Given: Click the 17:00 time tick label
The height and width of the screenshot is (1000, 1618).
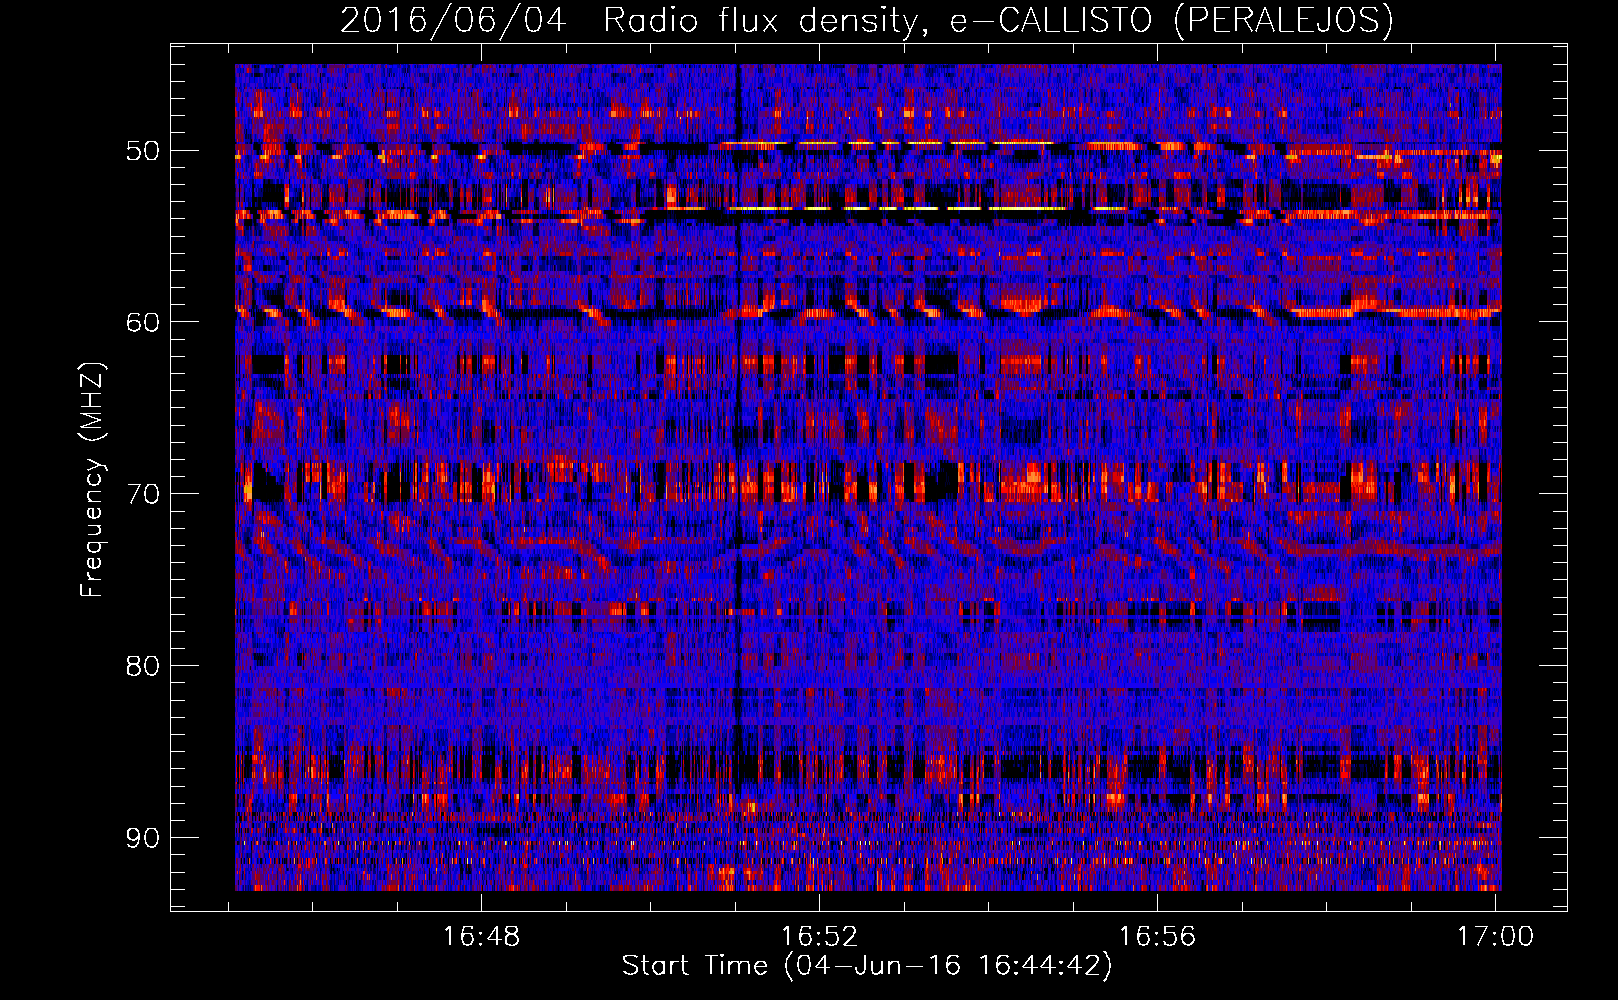Looking at the screenshot, I should (x=1495, y=937).
